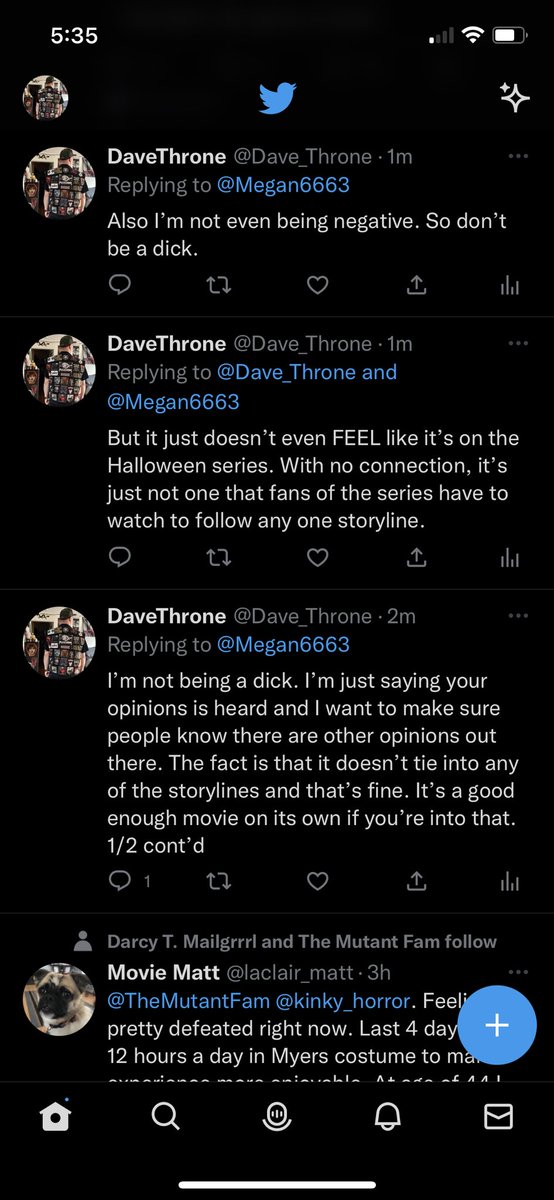Like the 'Also I'm not even being negative' tweet
554x1200 pixels.
click(317, 286)
